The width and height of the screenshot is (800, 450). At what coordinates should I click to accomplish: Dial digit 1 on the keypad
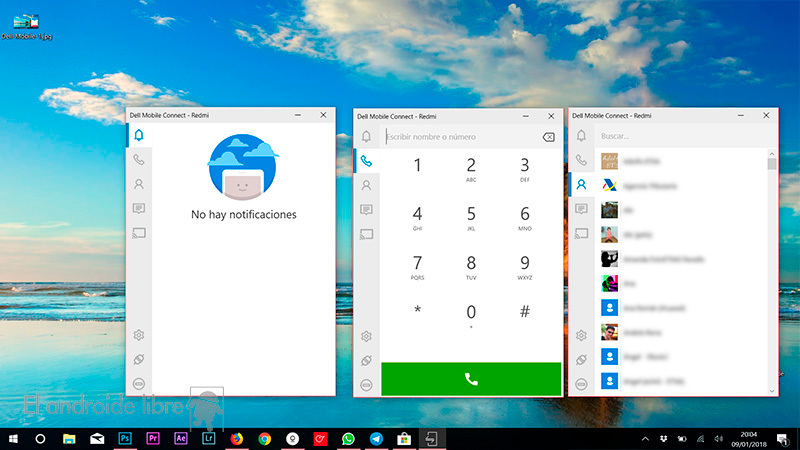coord(417,165)
